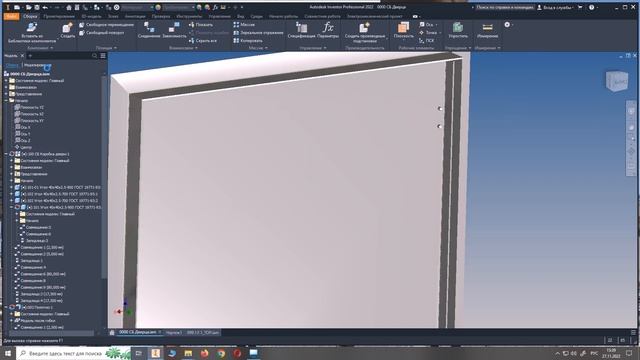Click Undo arrow in quick access toolbar
This screenshot has width=640, height=360.
pos(45,7)
